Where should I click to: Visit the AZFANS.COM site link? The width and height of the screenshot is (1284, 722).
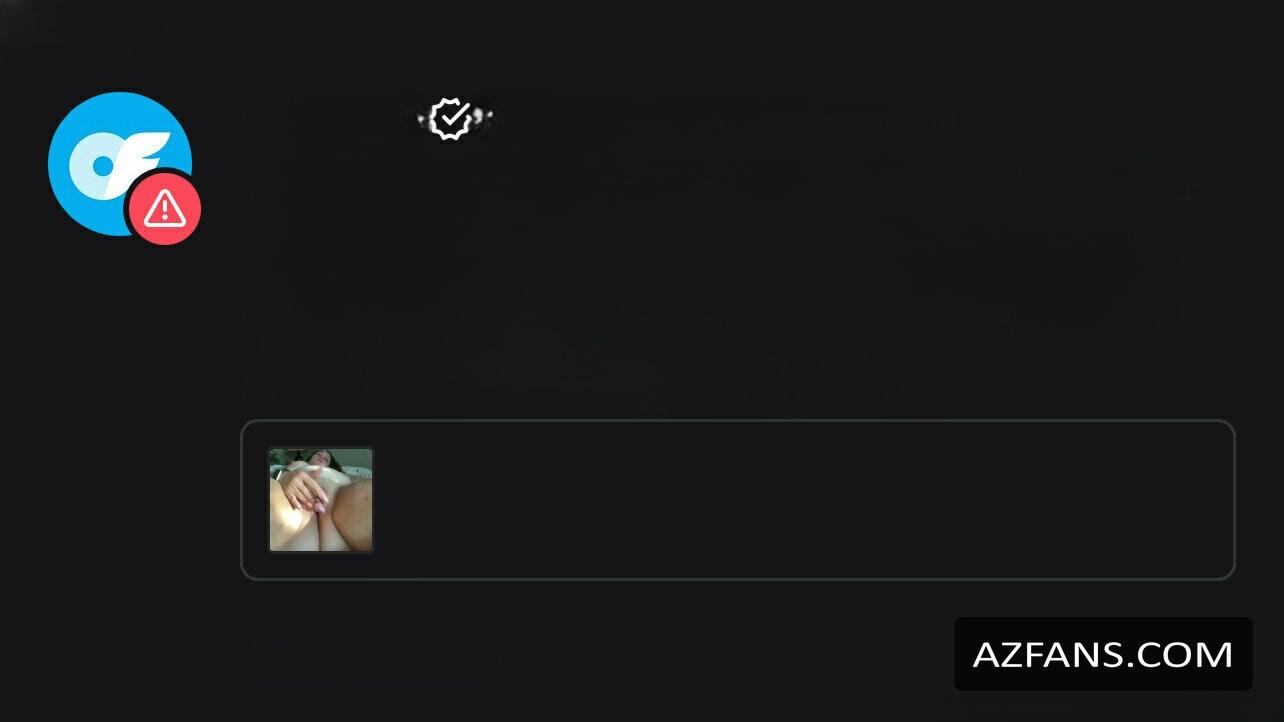1103,654
